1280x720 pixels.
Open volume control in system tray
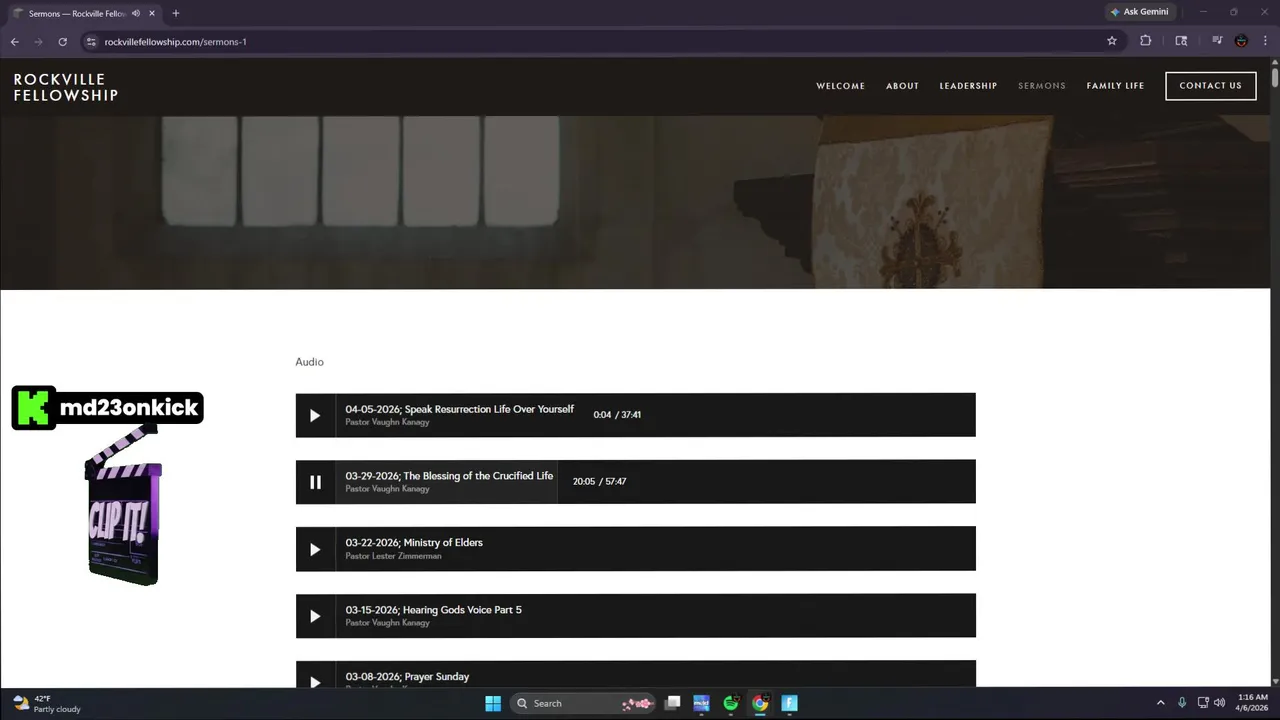1219,703
